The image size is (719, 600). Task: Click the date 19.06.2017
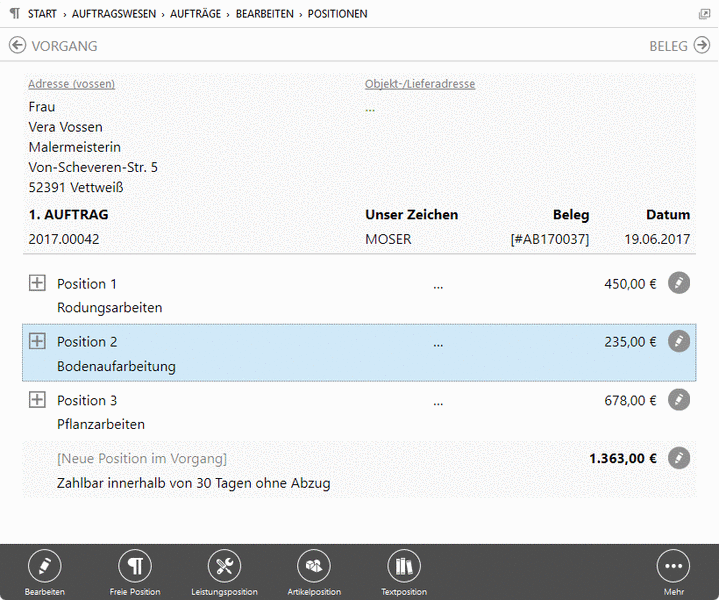pos(657,239)
